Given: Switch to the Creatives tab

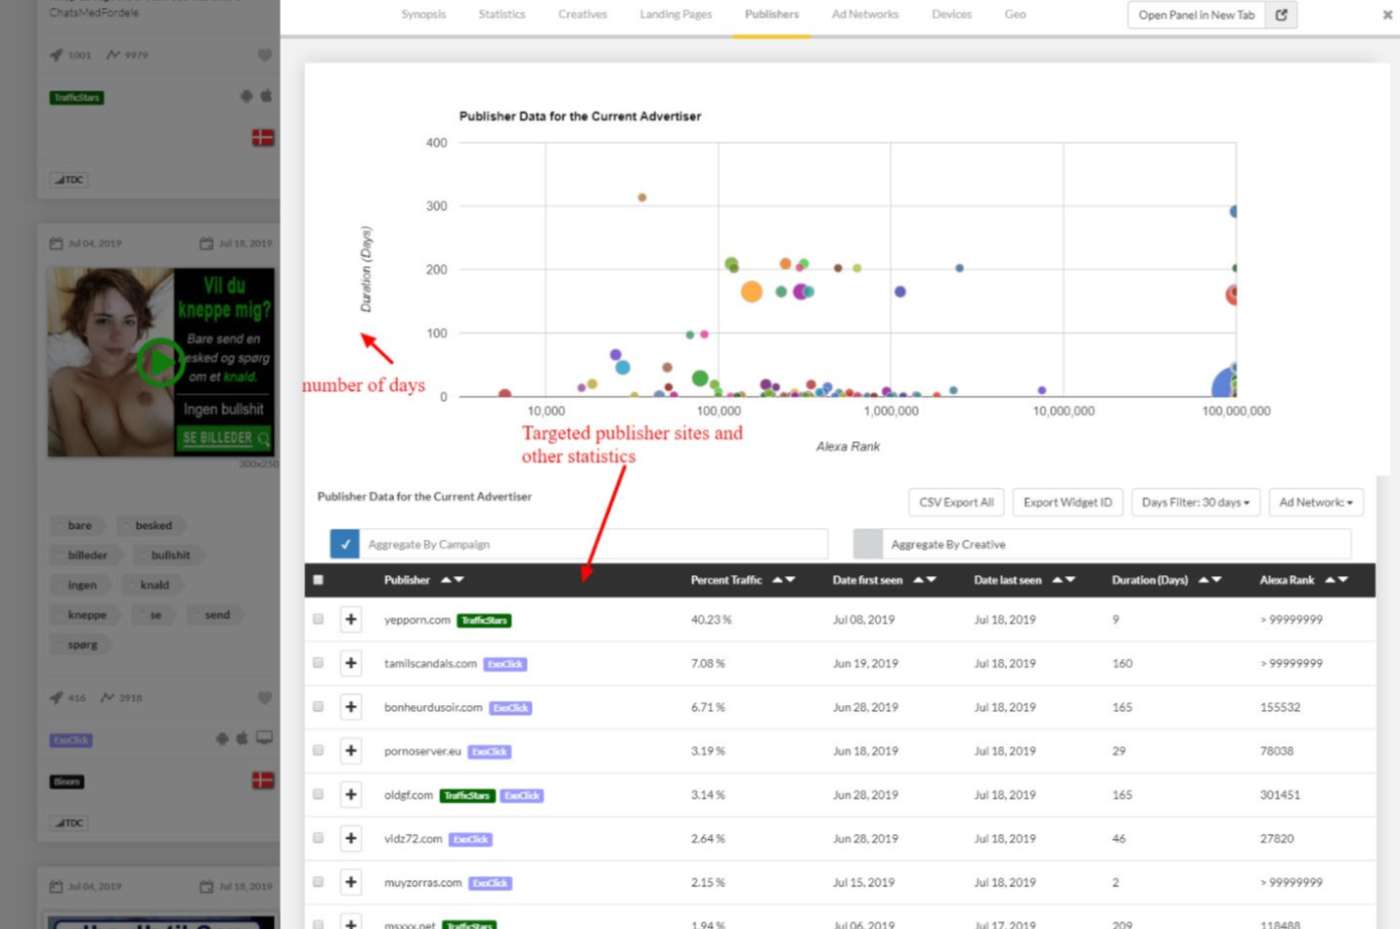Looking at the screenshot, I should pos(583,15).
